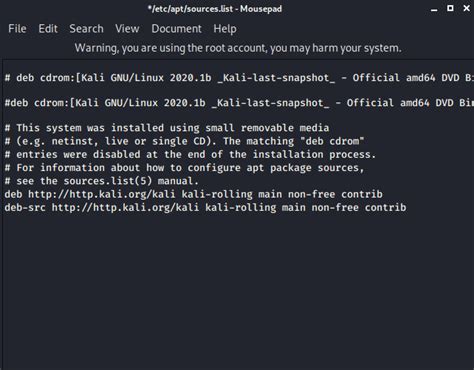This screenshot has width=474, height=370.
Task: Click the deb-src http.kali.org line
Action: click(x=205, y=207)
